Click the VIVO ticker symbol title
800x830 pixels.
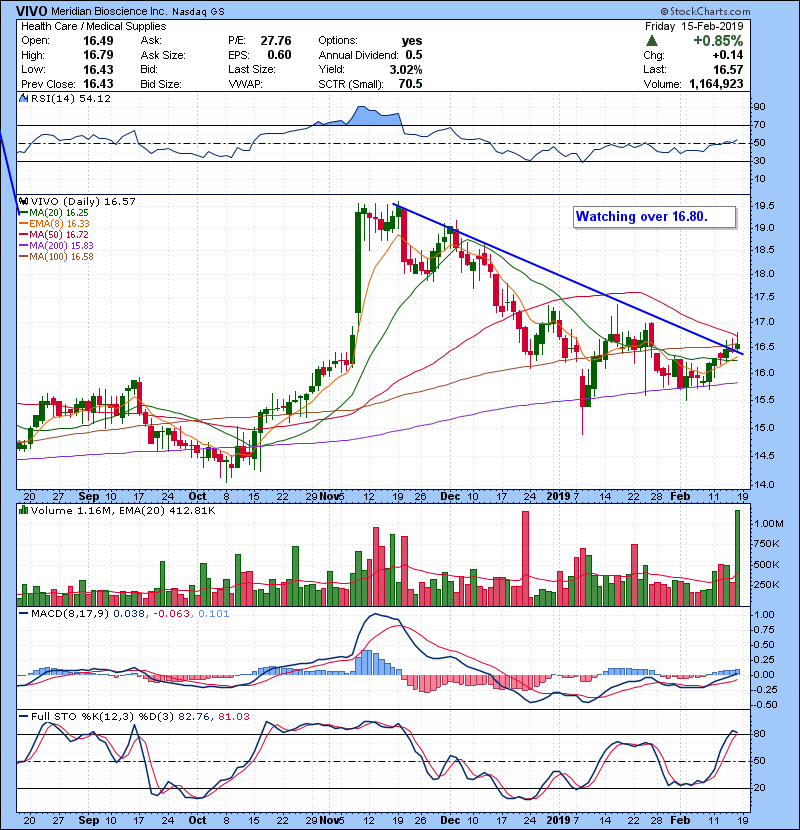(x=32, y=11)
